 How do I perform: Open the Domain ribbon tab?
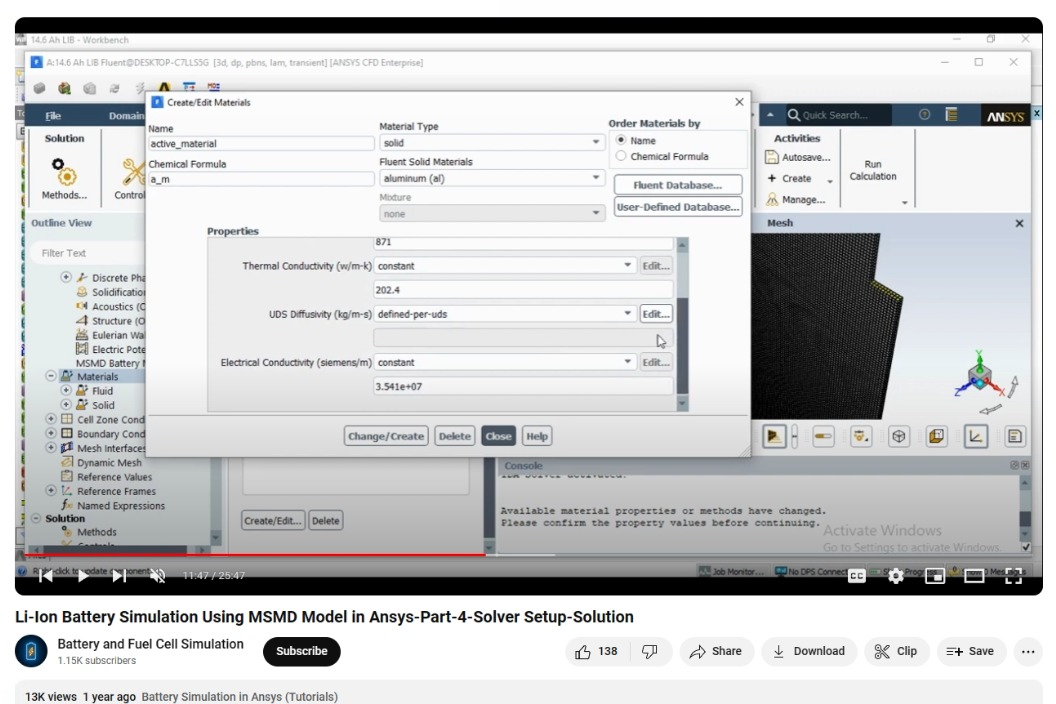(126, 116)
